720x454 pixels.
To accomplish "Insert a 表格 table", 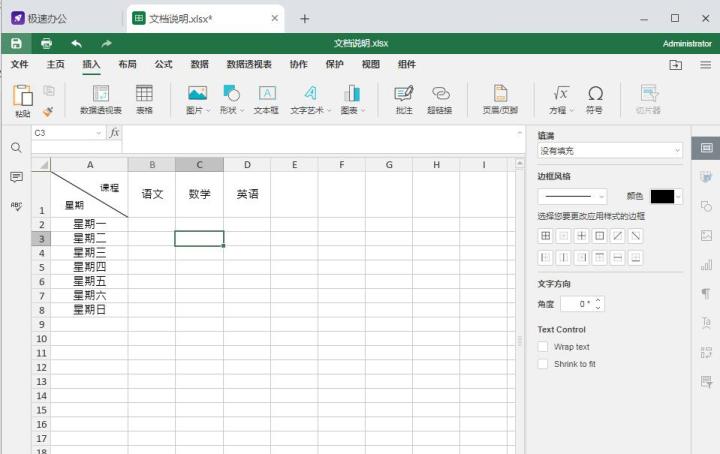I will [x=144, y=100].
